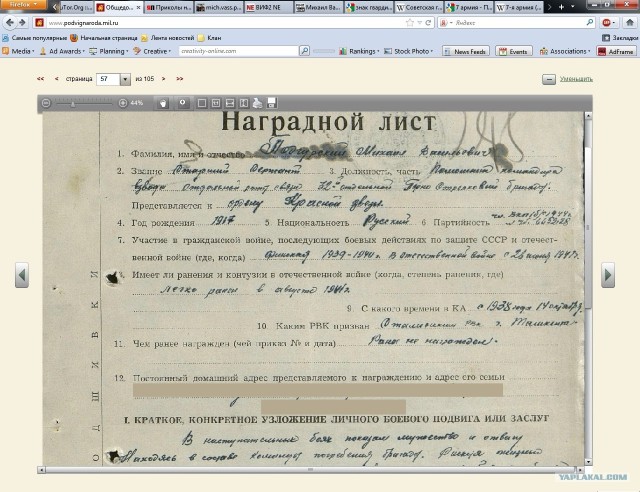Open the Начальная страница bookmark

point(104,38)
